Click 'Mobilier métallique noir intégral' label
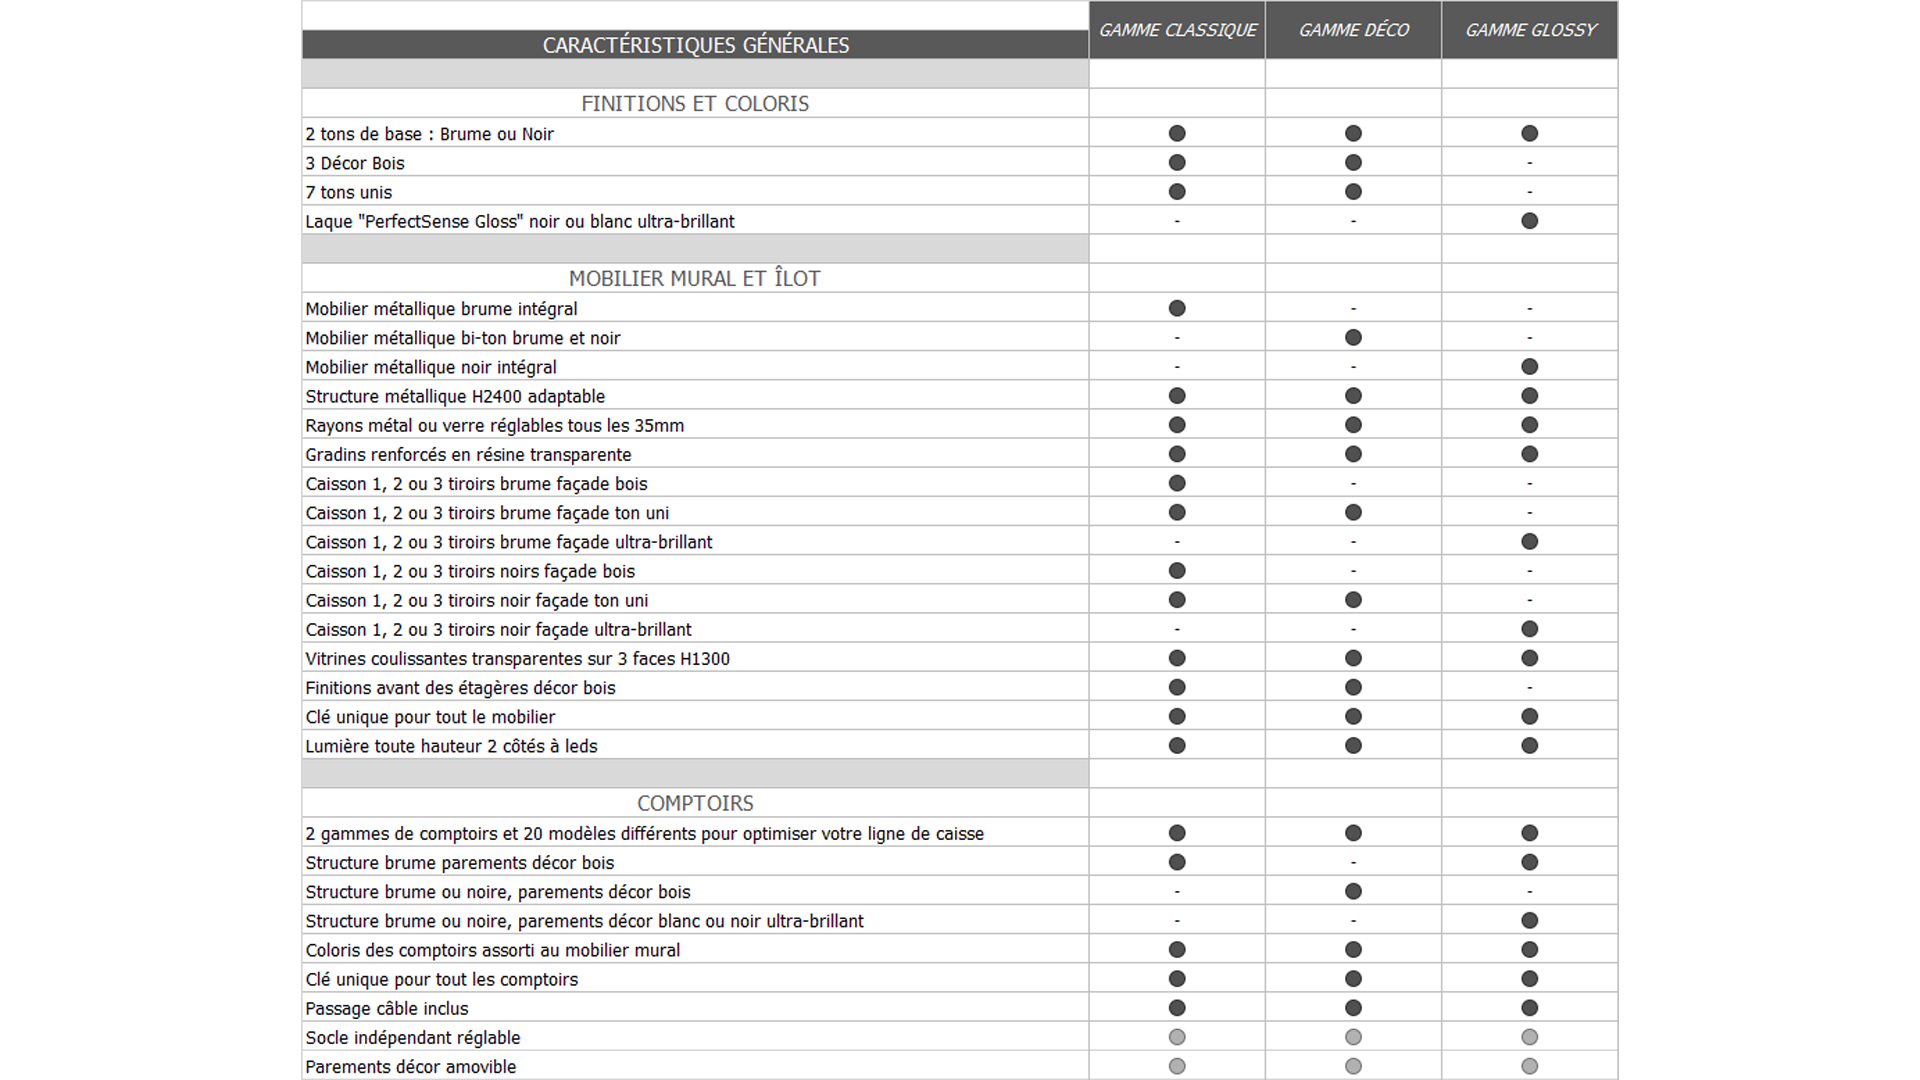The width and height of the screenshot is (1920, 1080). [x=431, y=367]
